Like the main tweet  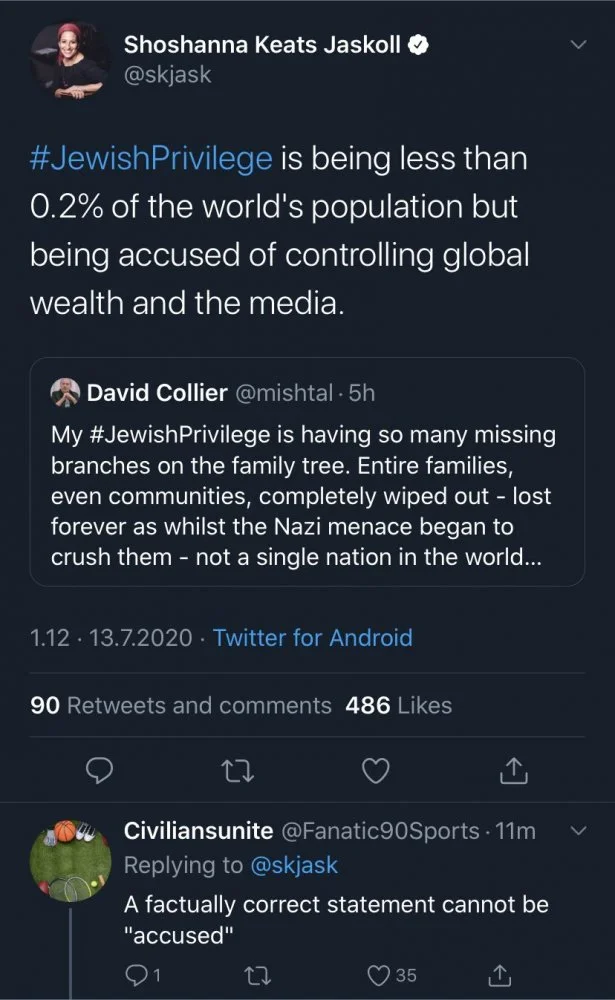point(374,770)
